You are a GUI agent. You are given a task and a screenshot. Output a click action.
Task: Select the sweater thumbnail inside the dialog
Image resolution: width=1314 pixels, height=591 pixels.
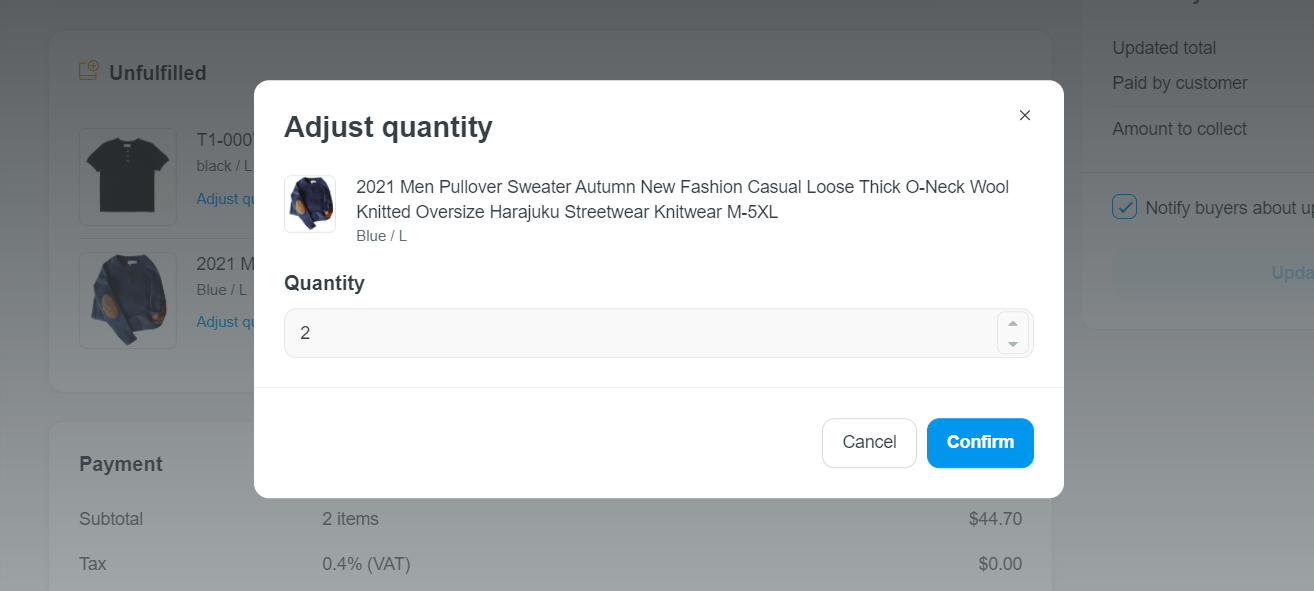310,204
